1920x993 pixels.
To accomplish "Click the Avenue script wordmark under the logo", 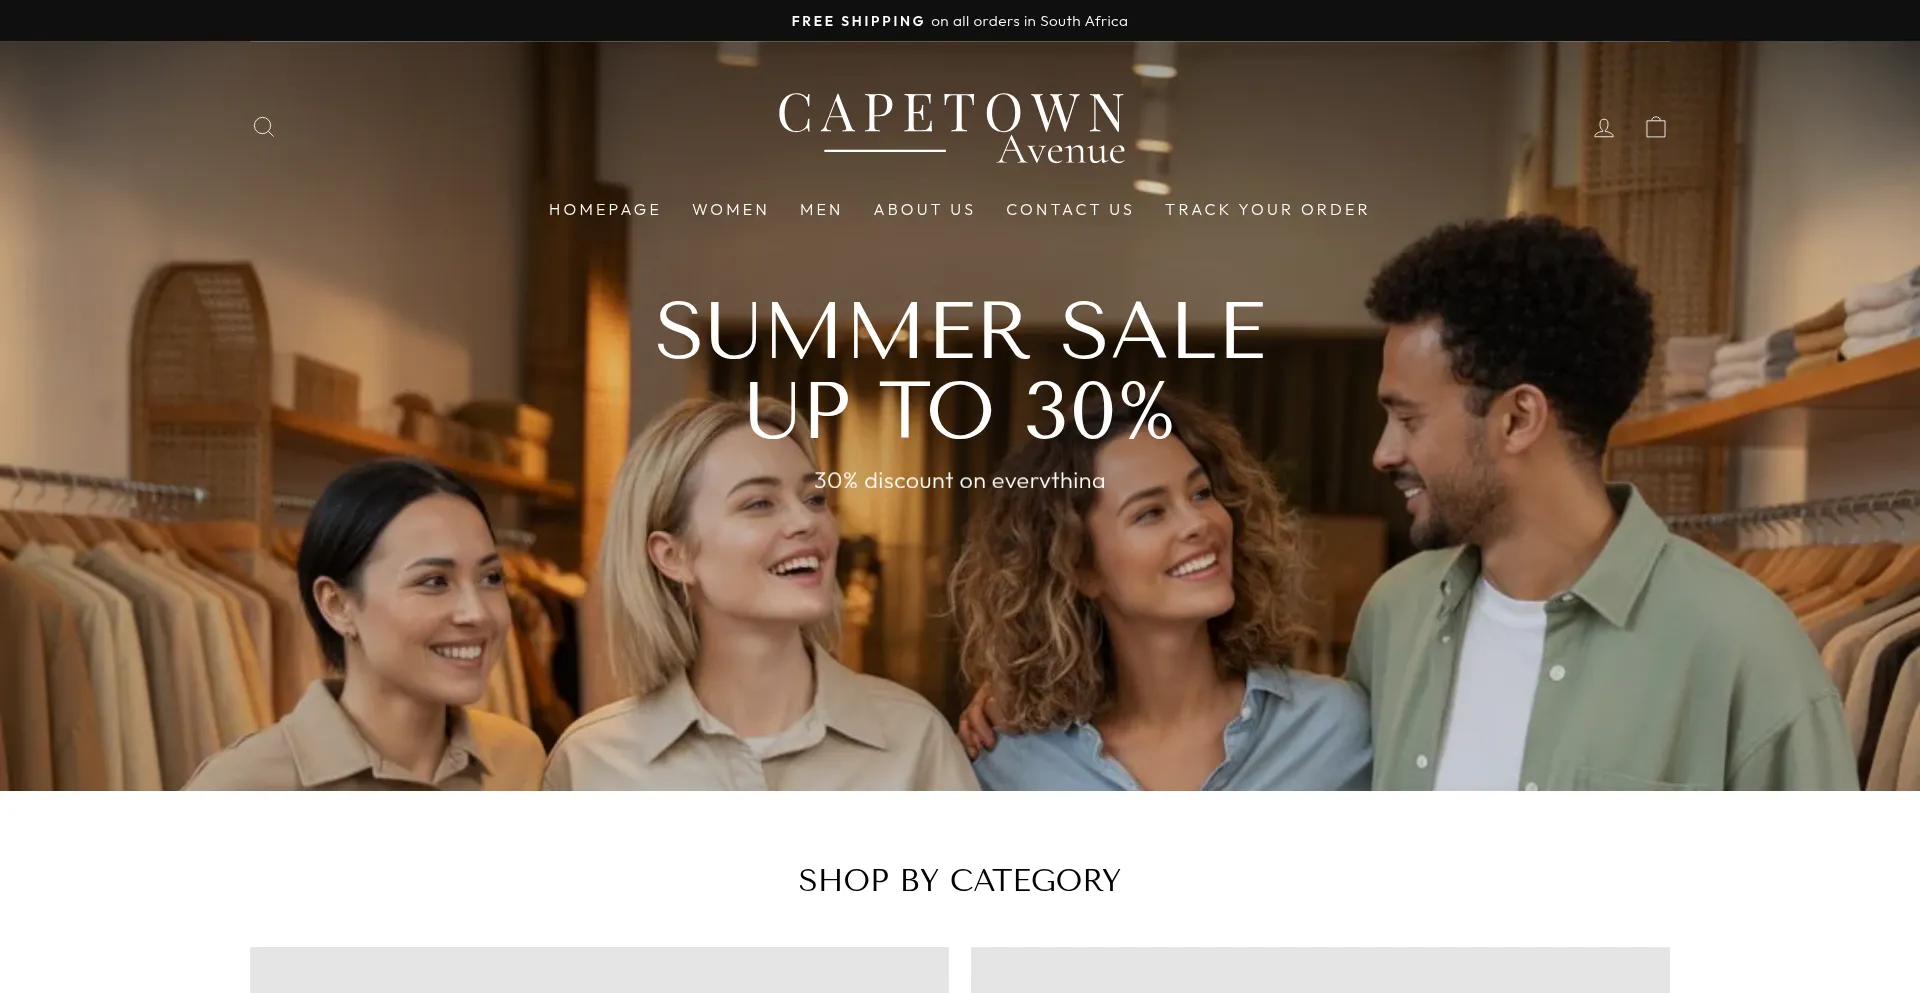I will point(1061,150).
